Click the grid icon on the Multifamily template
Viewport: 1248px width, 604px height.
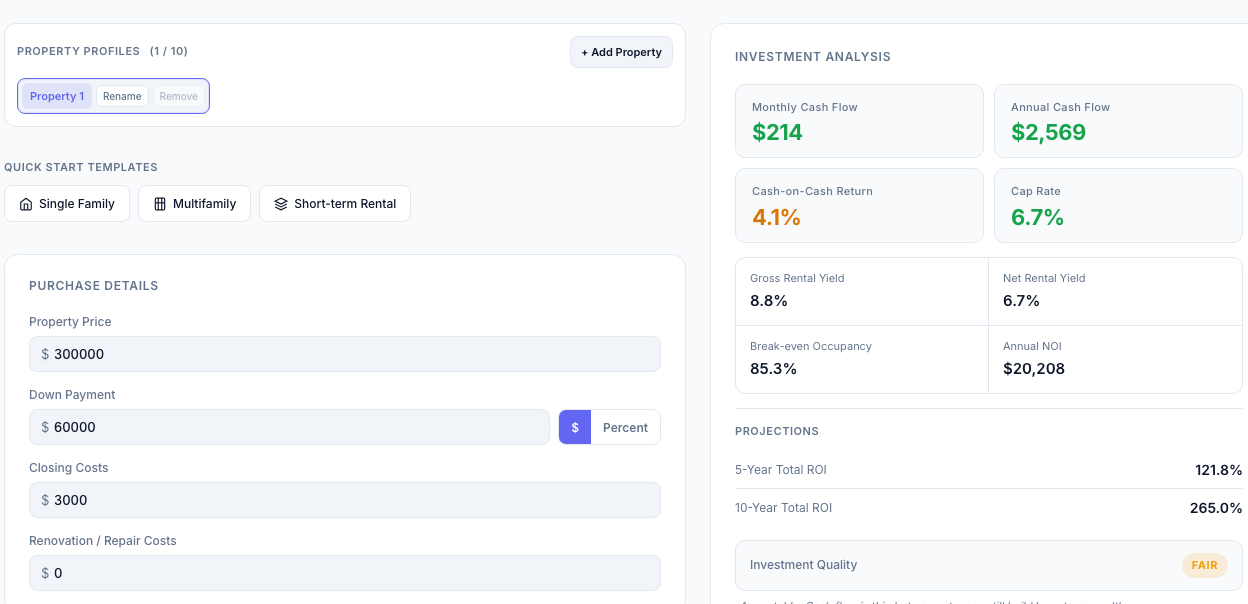click(160, 203)
